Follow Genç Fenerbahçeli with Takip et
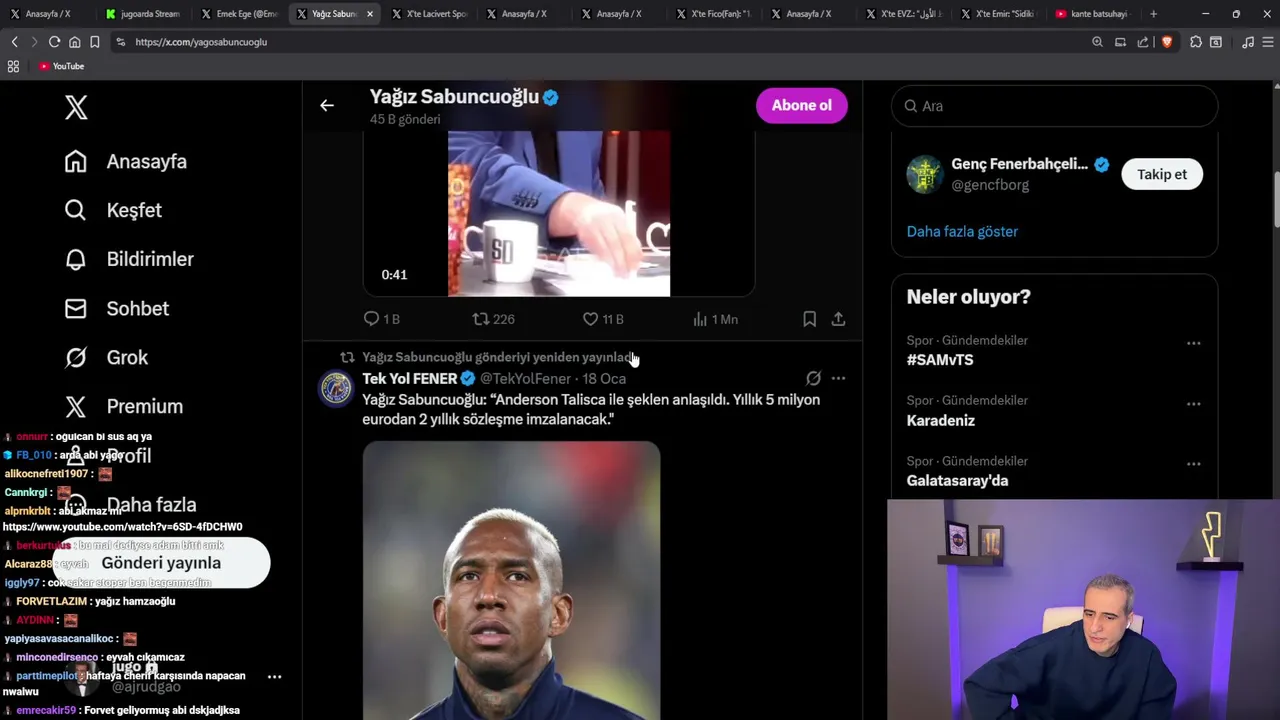This screenshot has width=1280, height=720. (x=1161, y=174)
